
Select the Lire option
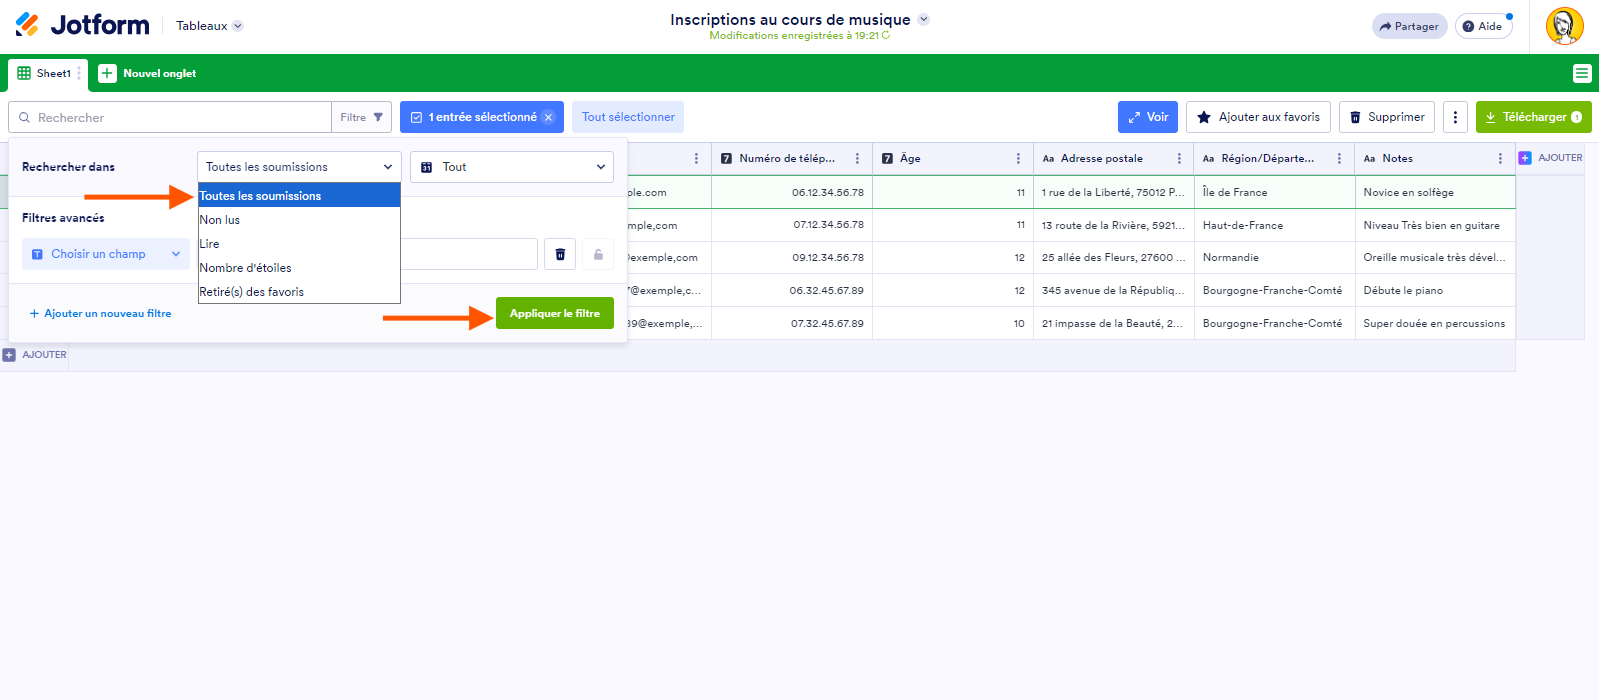click(299, 244)
